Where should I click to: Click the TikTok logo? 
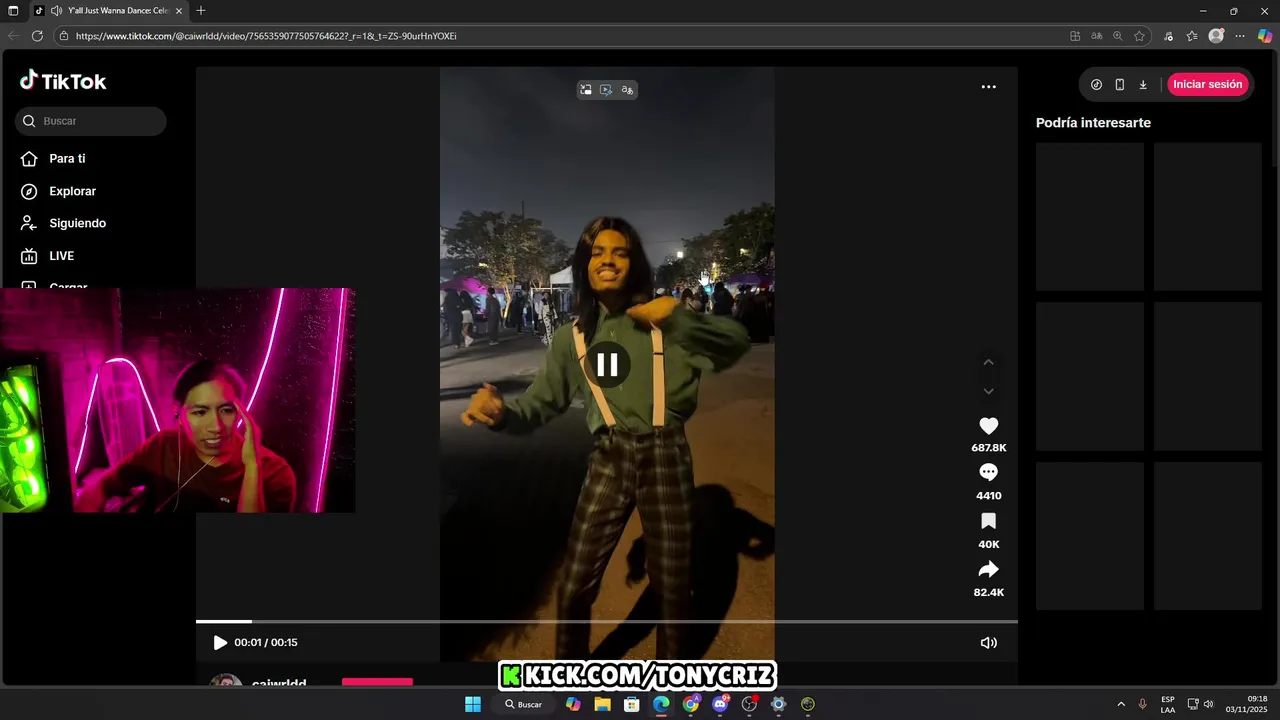[63, 81]
